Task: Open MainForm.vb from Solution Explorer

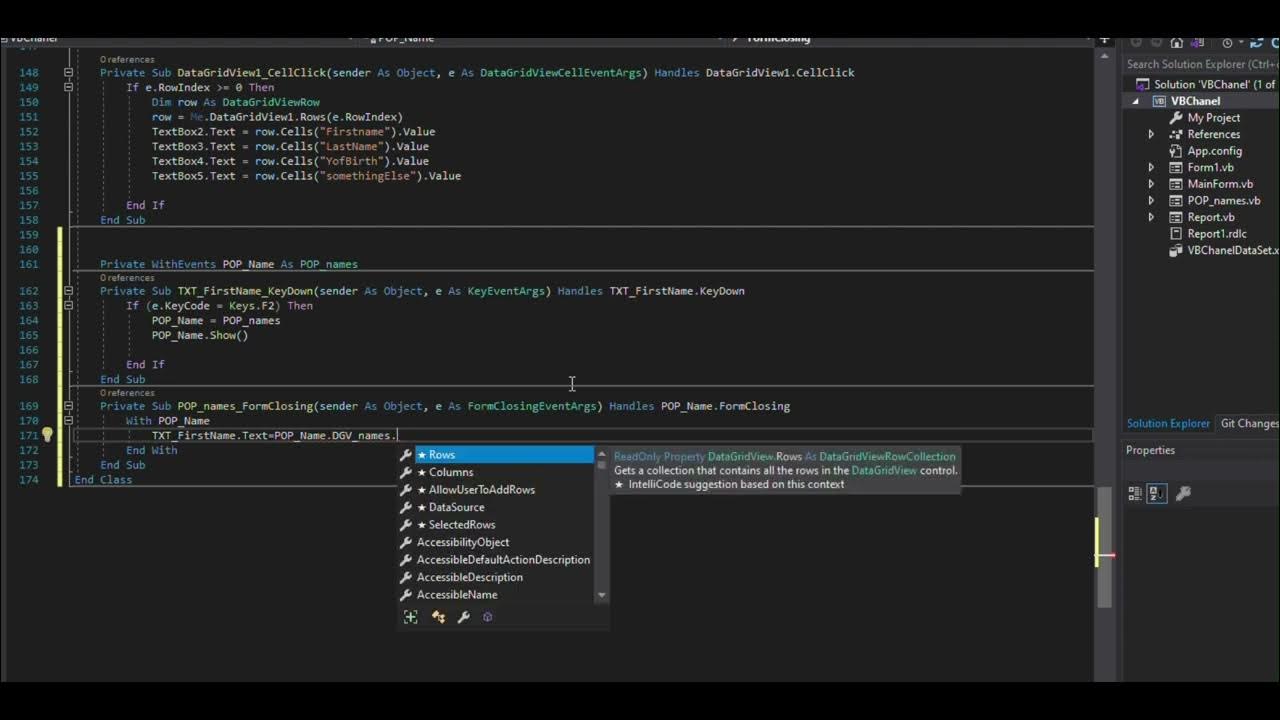Action: [1220, 184]
